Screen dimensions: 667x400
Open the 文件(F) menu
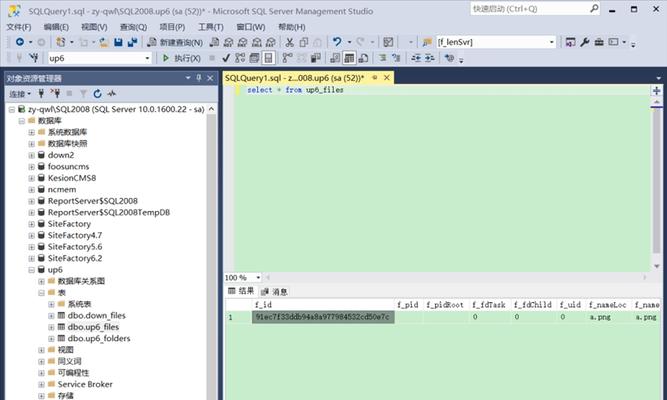click(19, 27)
